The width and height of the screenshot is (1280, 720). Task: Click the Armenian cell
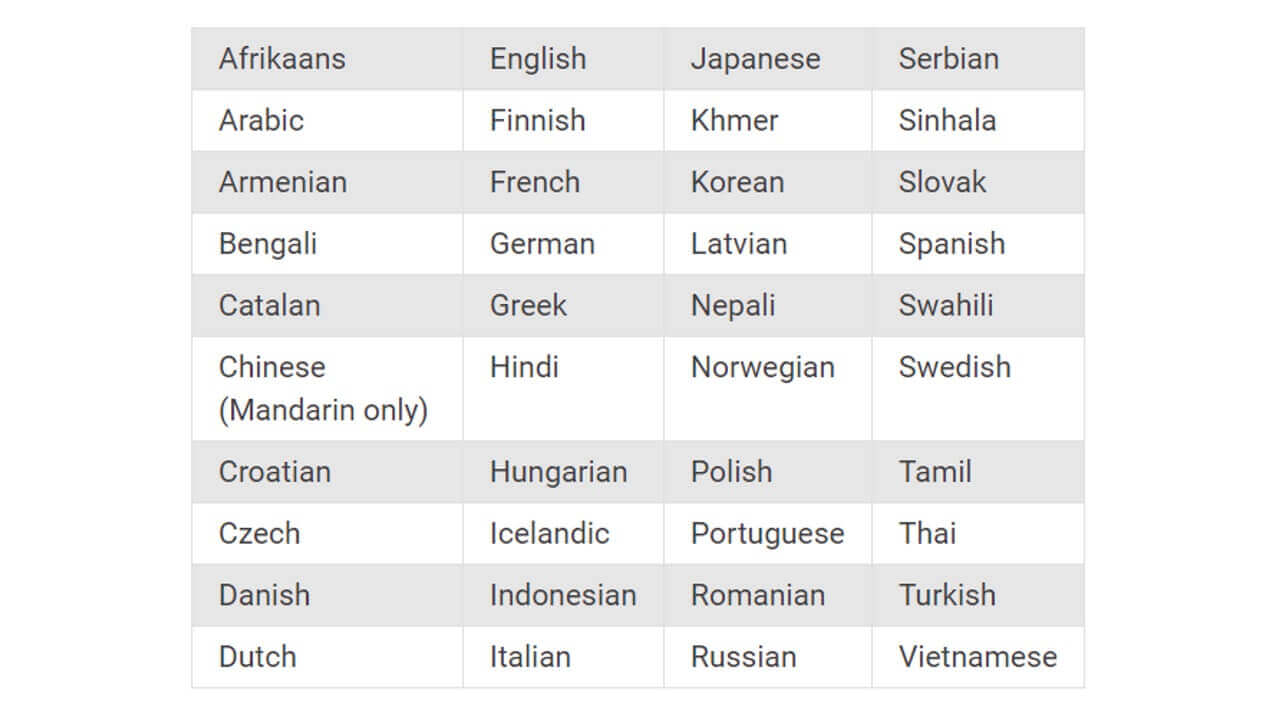283,183
